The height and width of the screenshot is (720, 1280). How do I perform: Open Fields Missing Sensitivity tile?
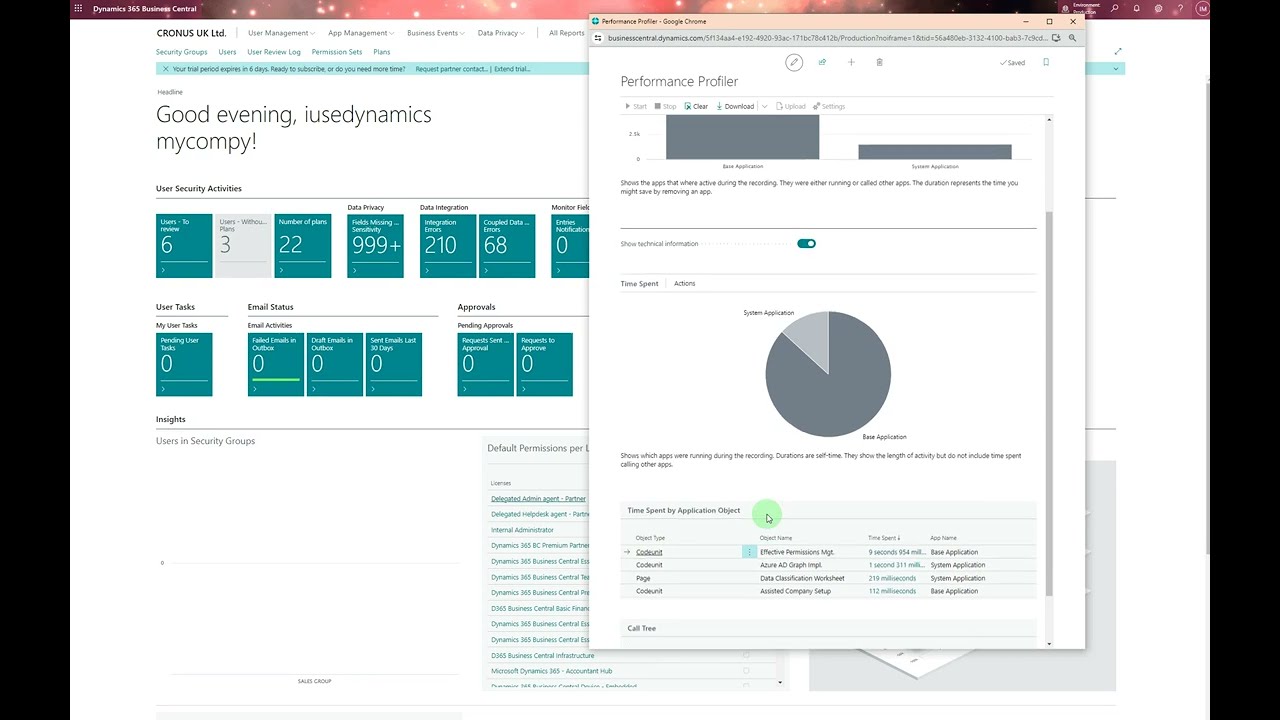point(375,246)
